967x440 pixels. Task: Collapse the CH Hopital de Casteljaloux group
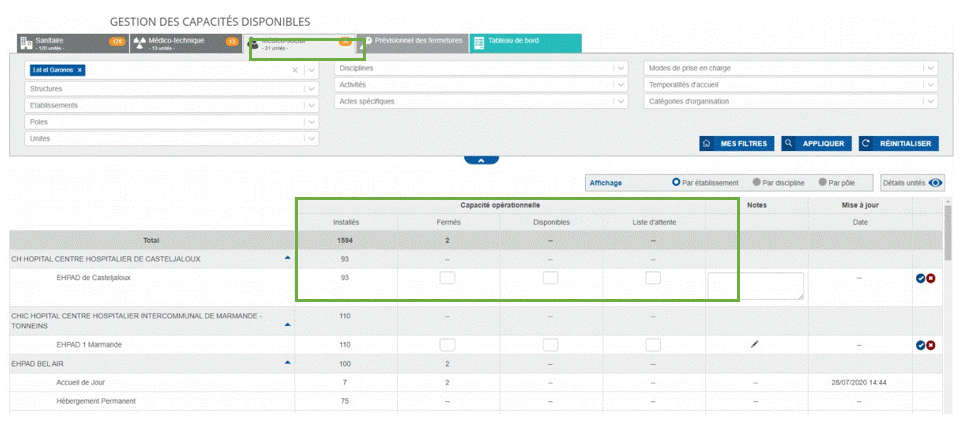coord(287,258)
